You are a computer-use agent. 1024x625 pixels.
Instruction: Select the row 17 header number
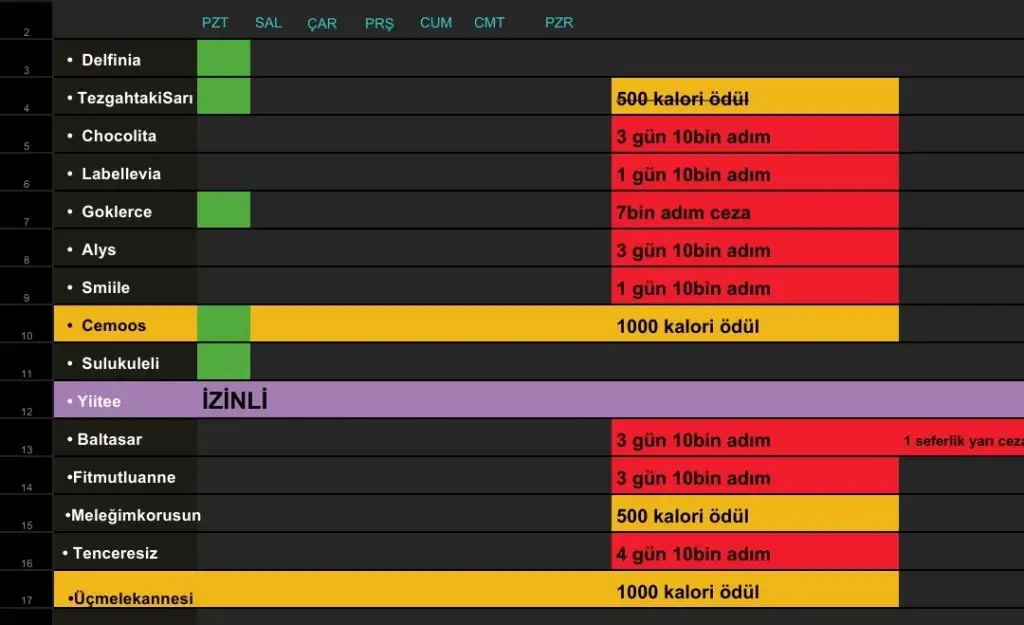tap(26, 600)
